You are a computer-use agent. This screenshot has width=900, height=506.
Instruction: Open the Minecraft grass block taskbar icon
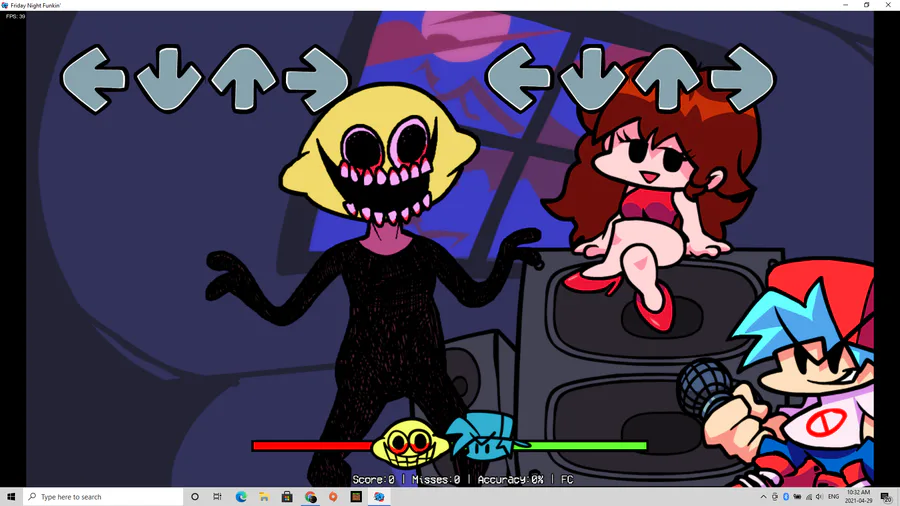[x=356, y=497]
